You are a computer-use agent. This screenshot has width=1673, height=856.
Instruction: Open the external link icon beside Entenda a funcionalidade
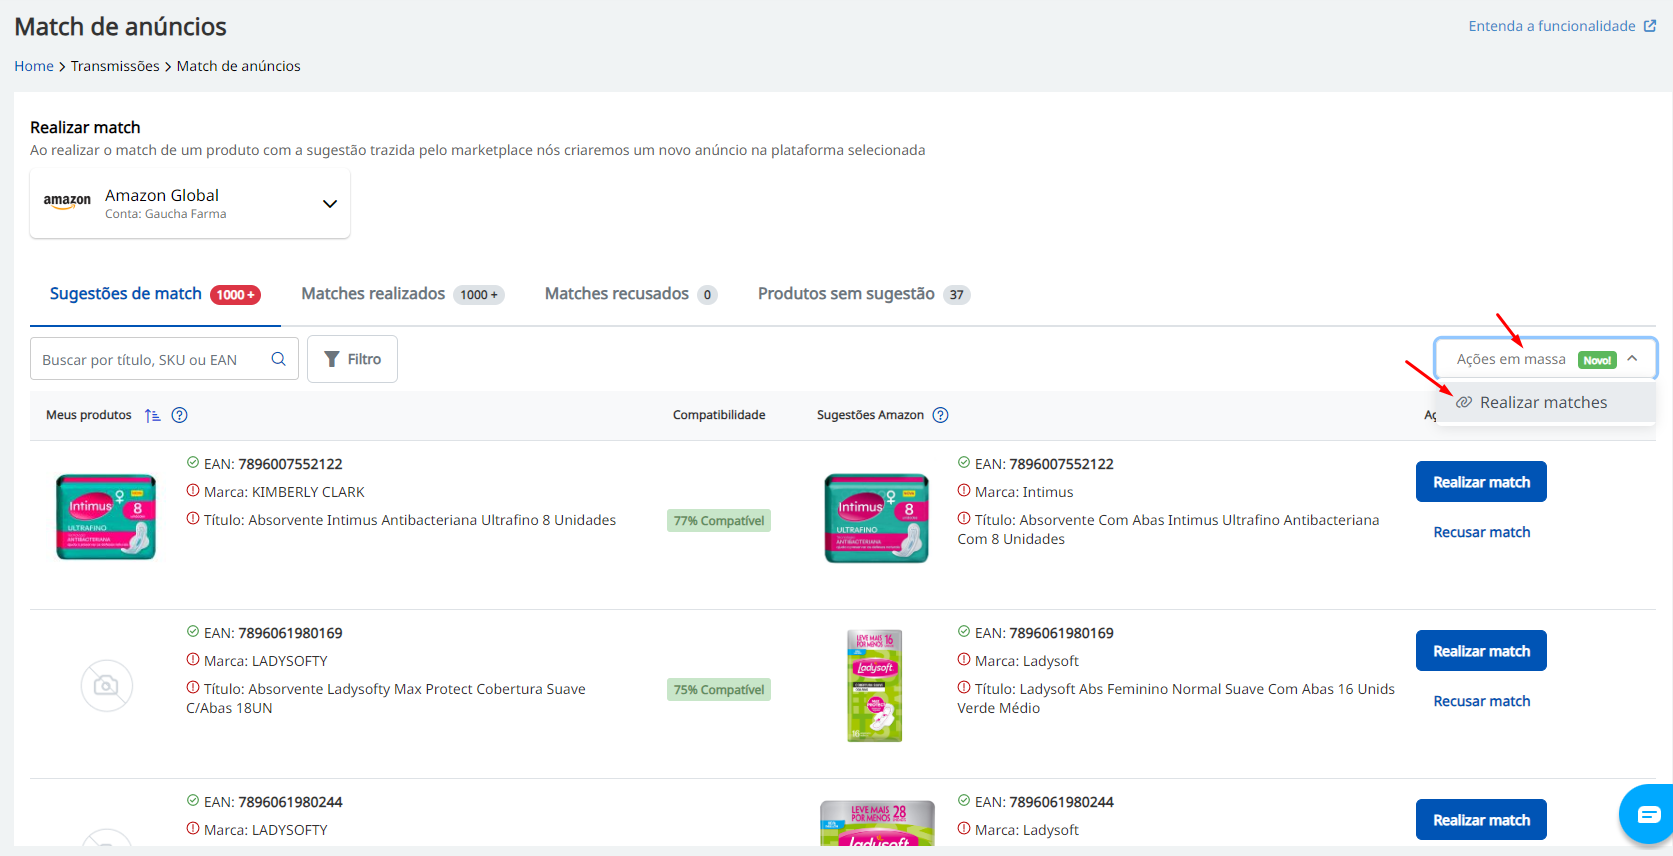(x=1650, y=26)
